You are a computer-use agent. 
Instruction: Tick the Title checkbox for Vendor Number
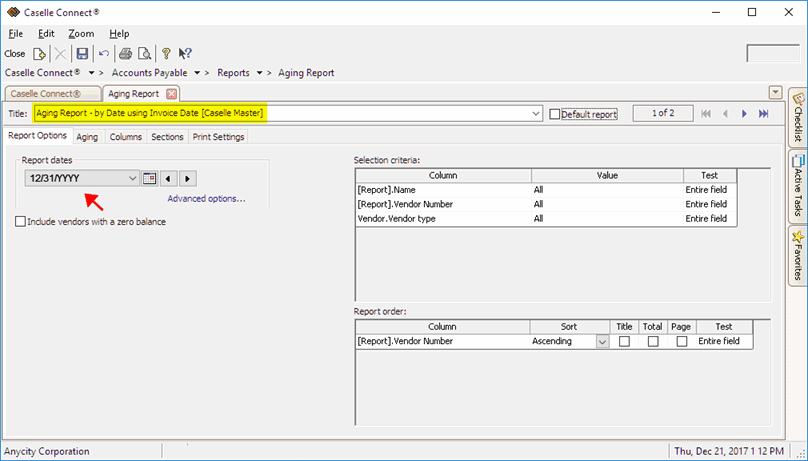[624, 341]
